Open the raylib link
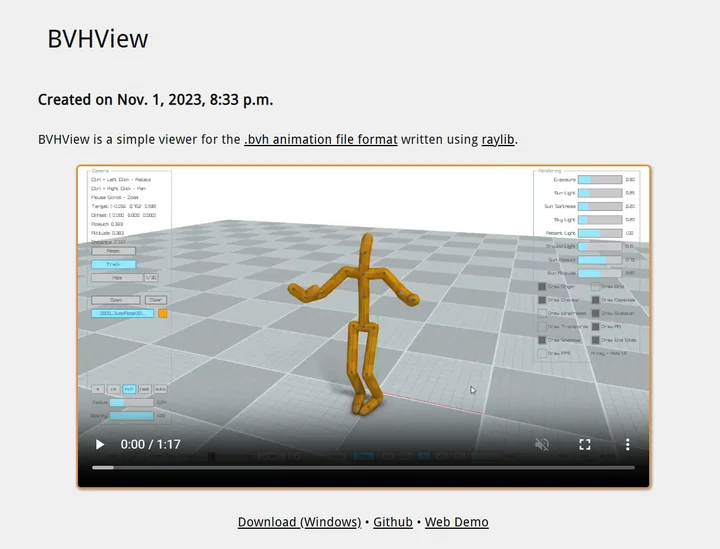720x549 pixels. tap(497, 139)
